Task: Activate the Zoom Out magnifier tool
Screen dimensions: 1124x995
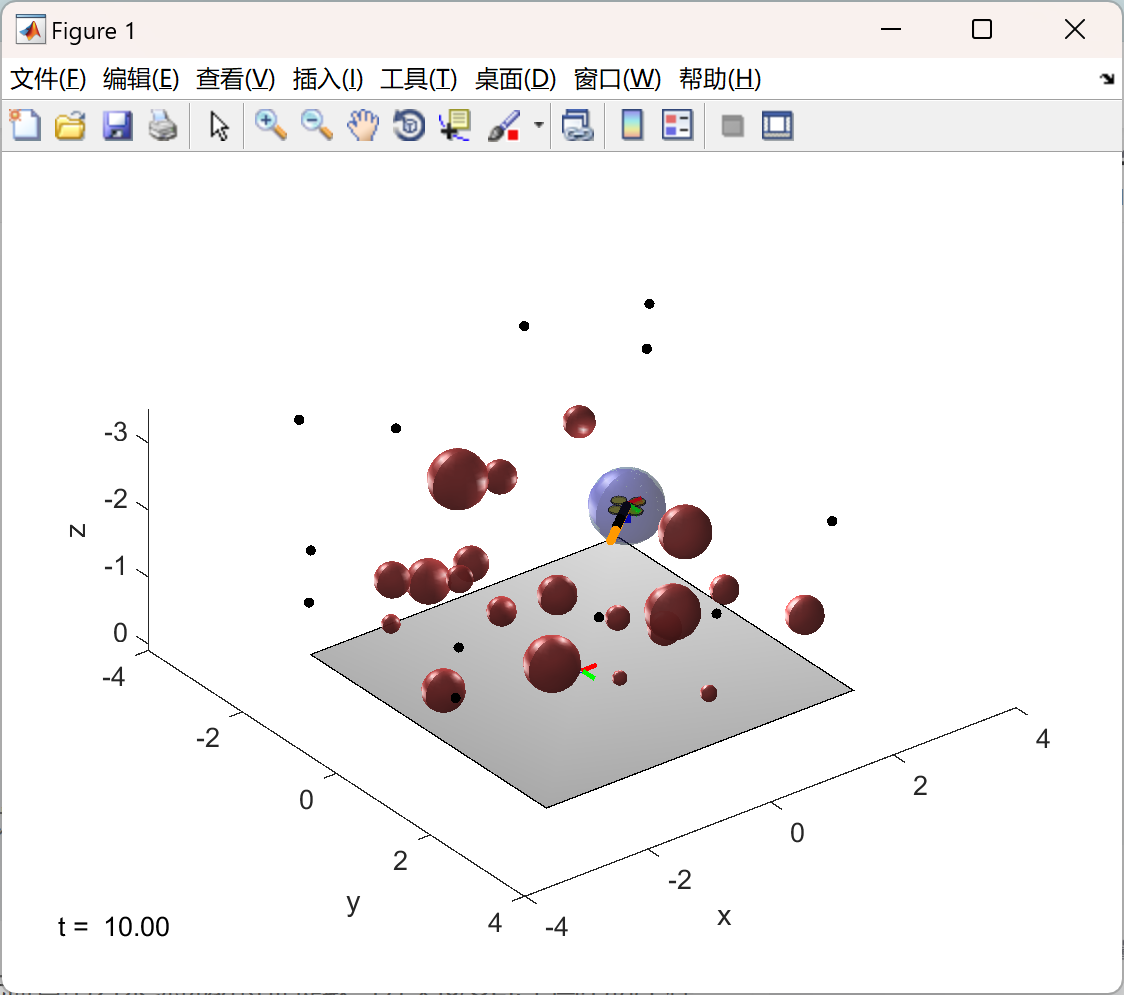Action: (x=317, y=125)
